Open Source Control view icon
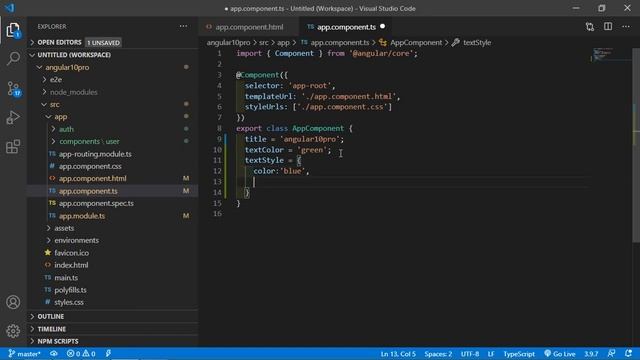 (x=13, y=89)
